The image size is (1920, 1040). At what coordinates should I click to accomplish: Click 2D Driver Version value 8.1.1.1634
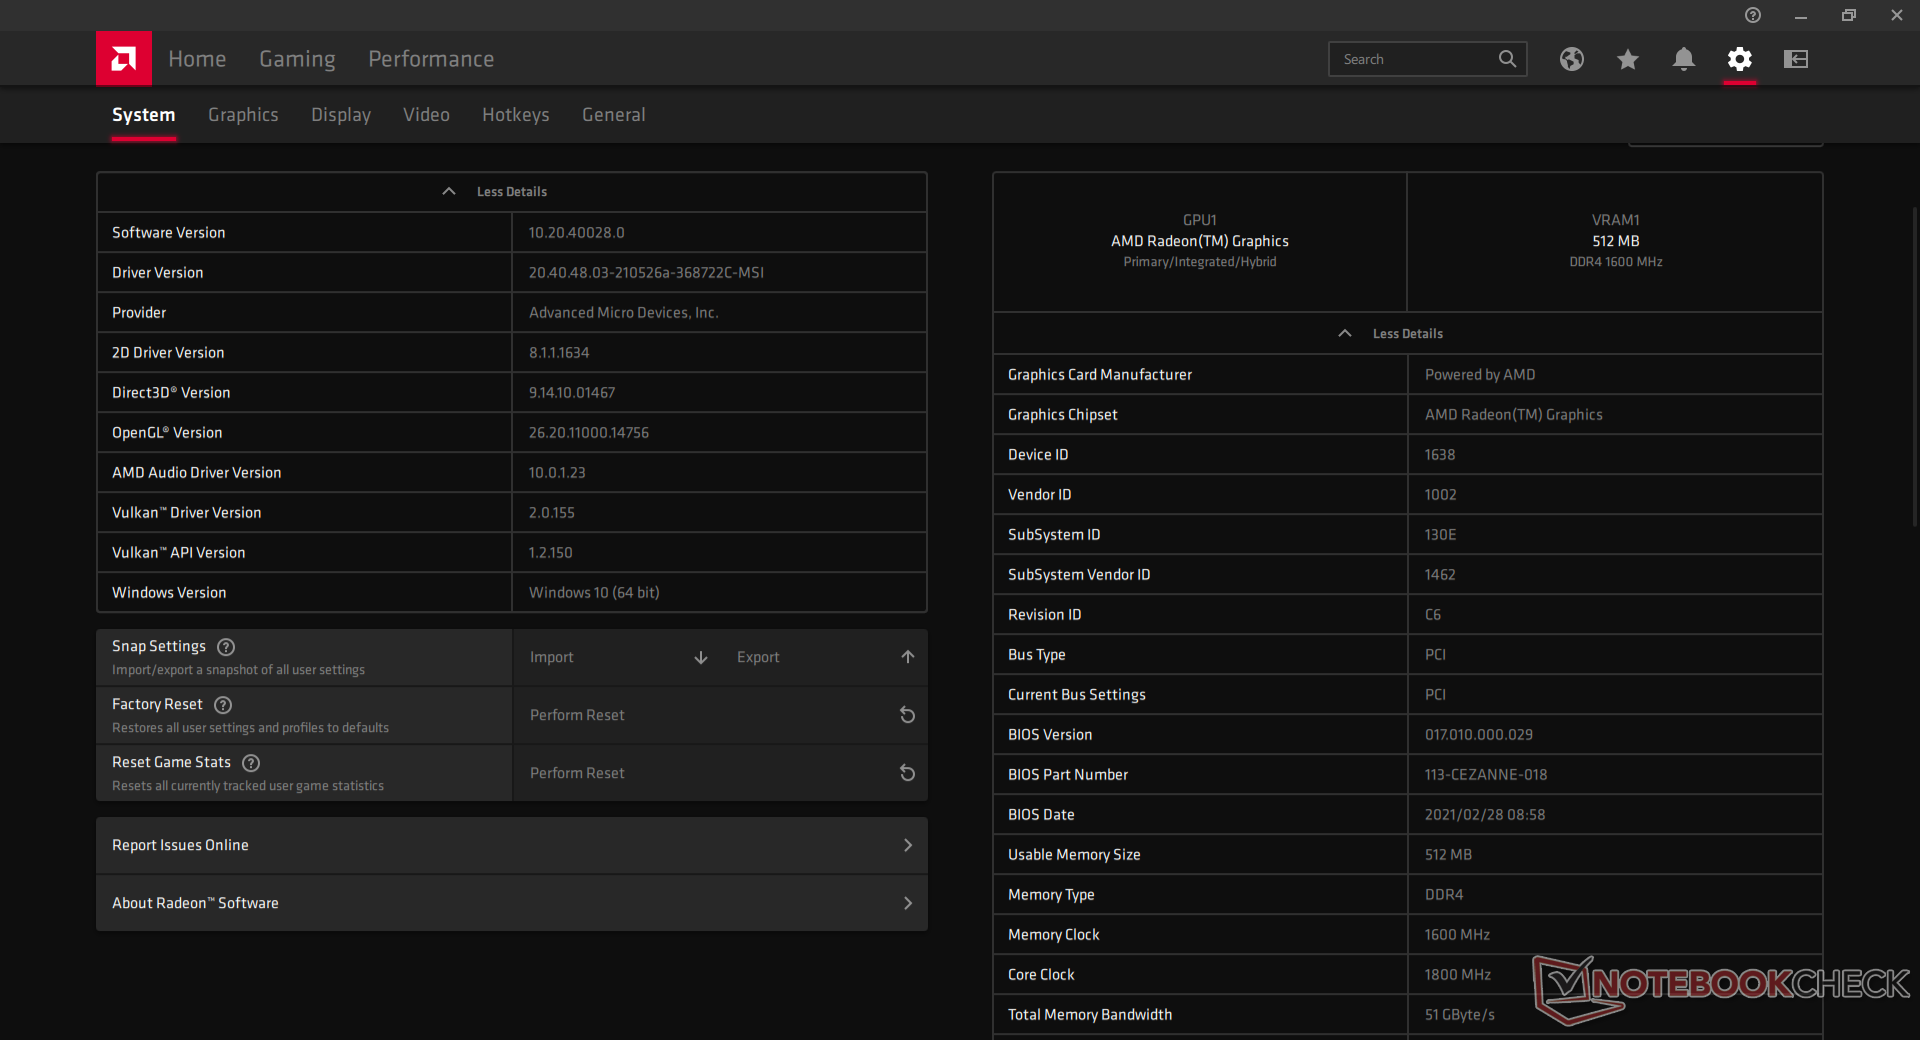click(559, 353)
